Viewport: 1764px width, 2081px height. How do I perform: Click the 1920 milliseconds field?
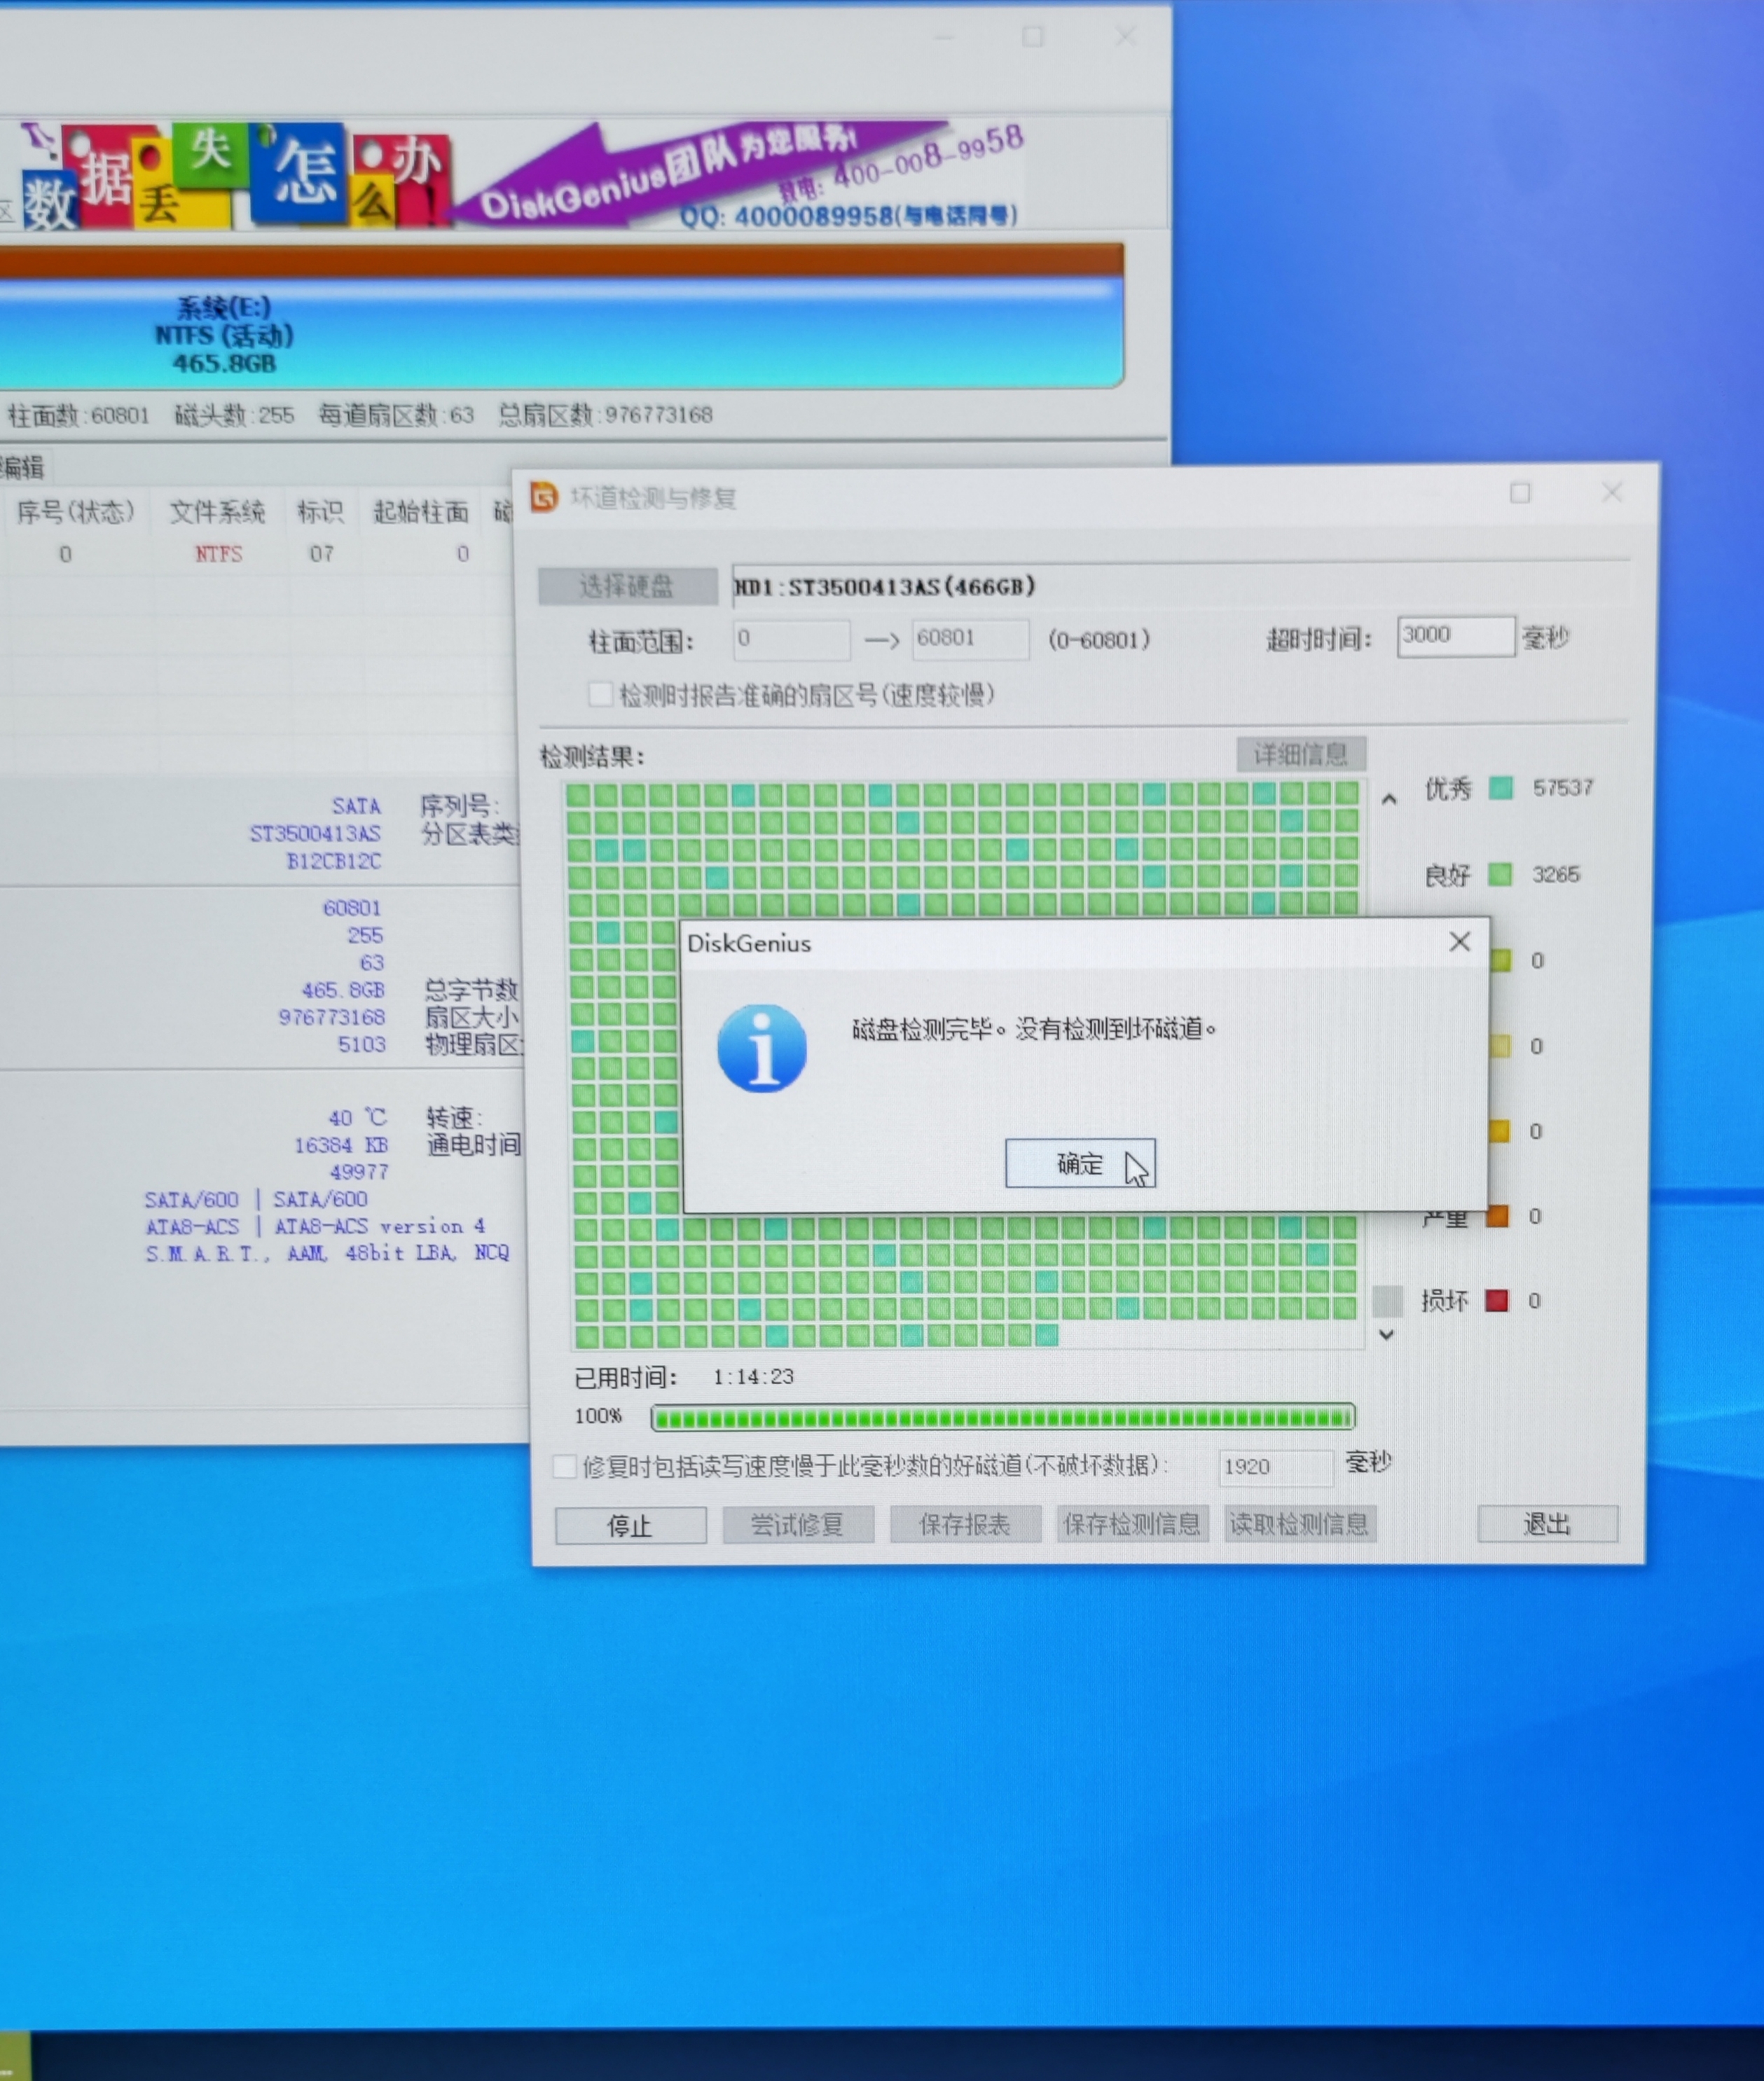coord(1275,1467)
